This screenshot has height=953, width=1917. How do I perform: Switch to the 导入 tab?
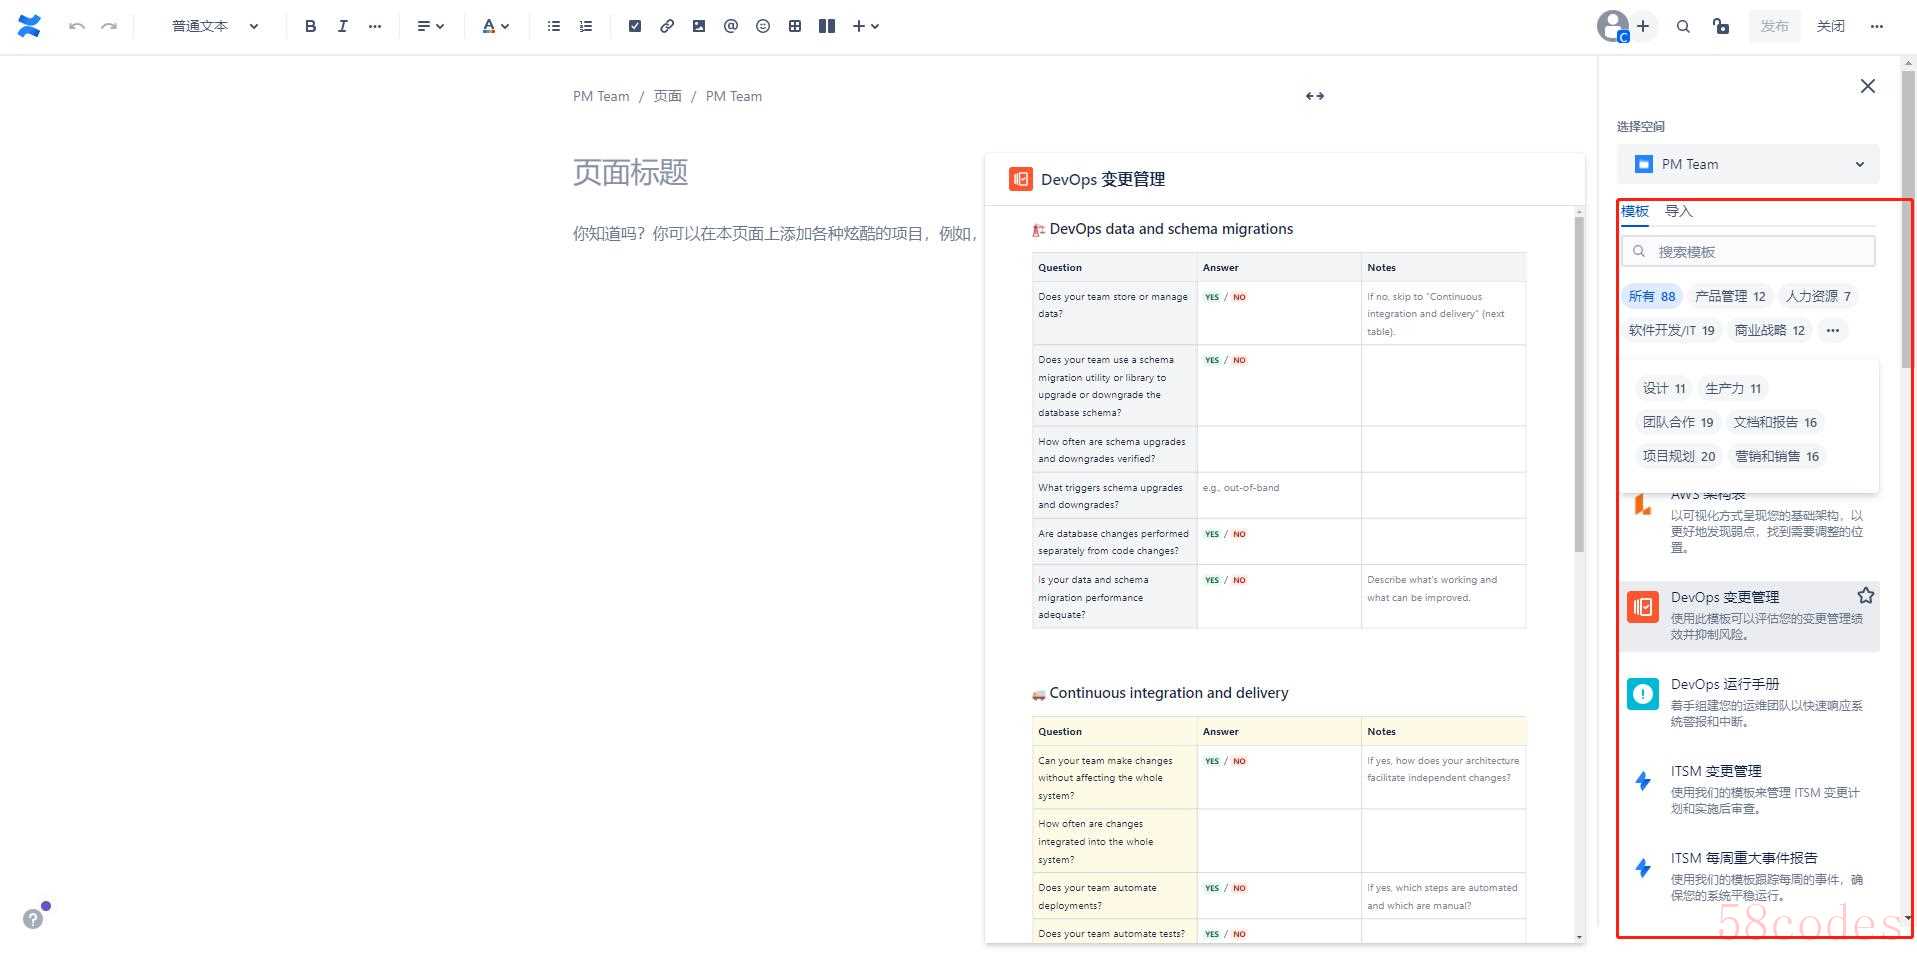(1678, 211)
